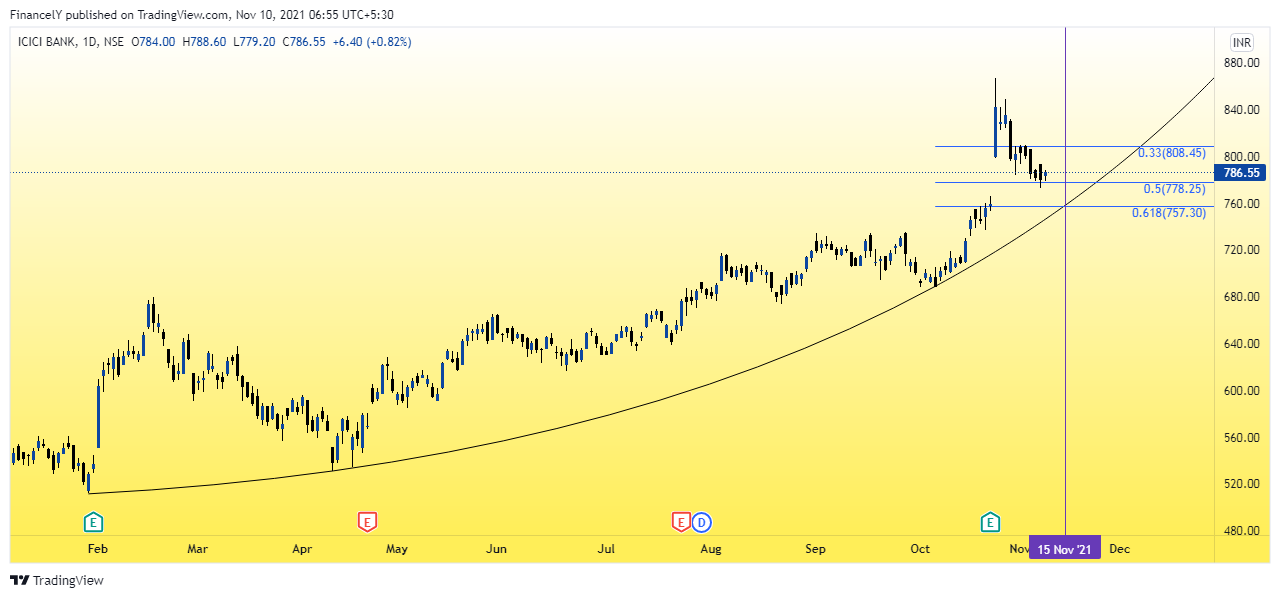Viewport: 1280px width, 598px height.
Task: Click the 680.00 price axis label
Action: pos(1240,297)
